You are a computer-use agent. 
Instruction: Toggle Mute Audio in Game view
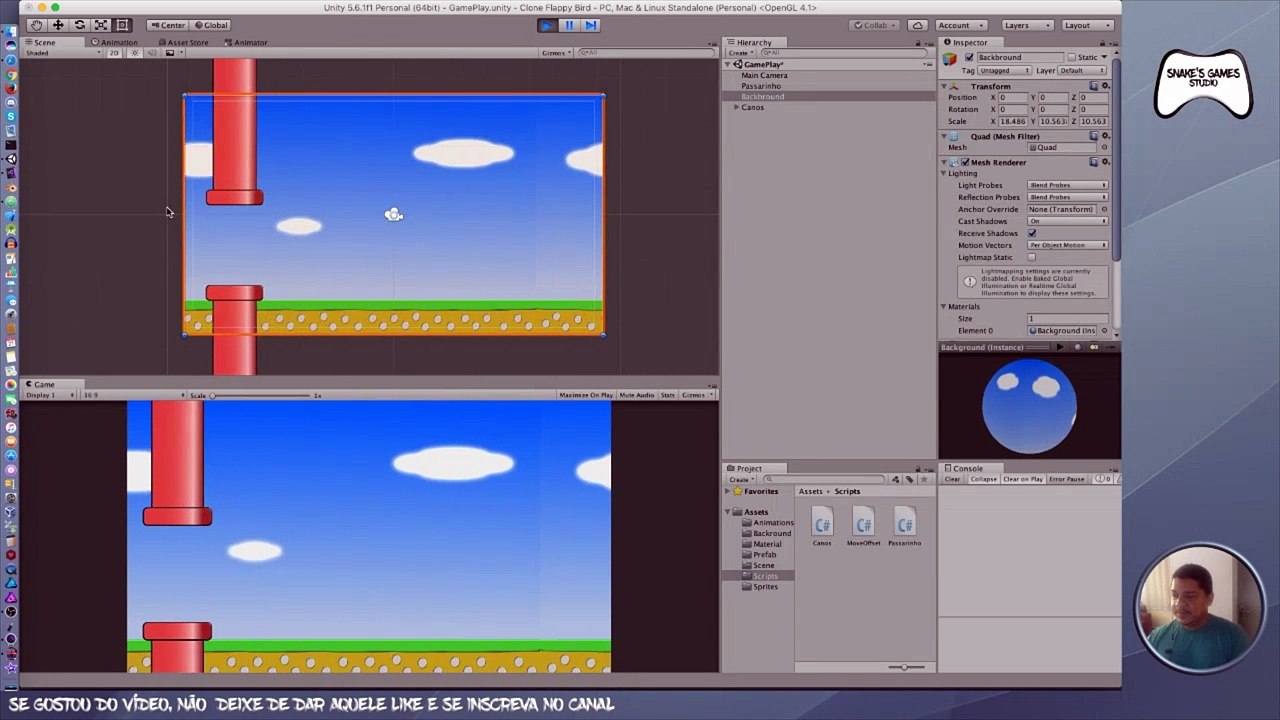click(x=636, y=395)
